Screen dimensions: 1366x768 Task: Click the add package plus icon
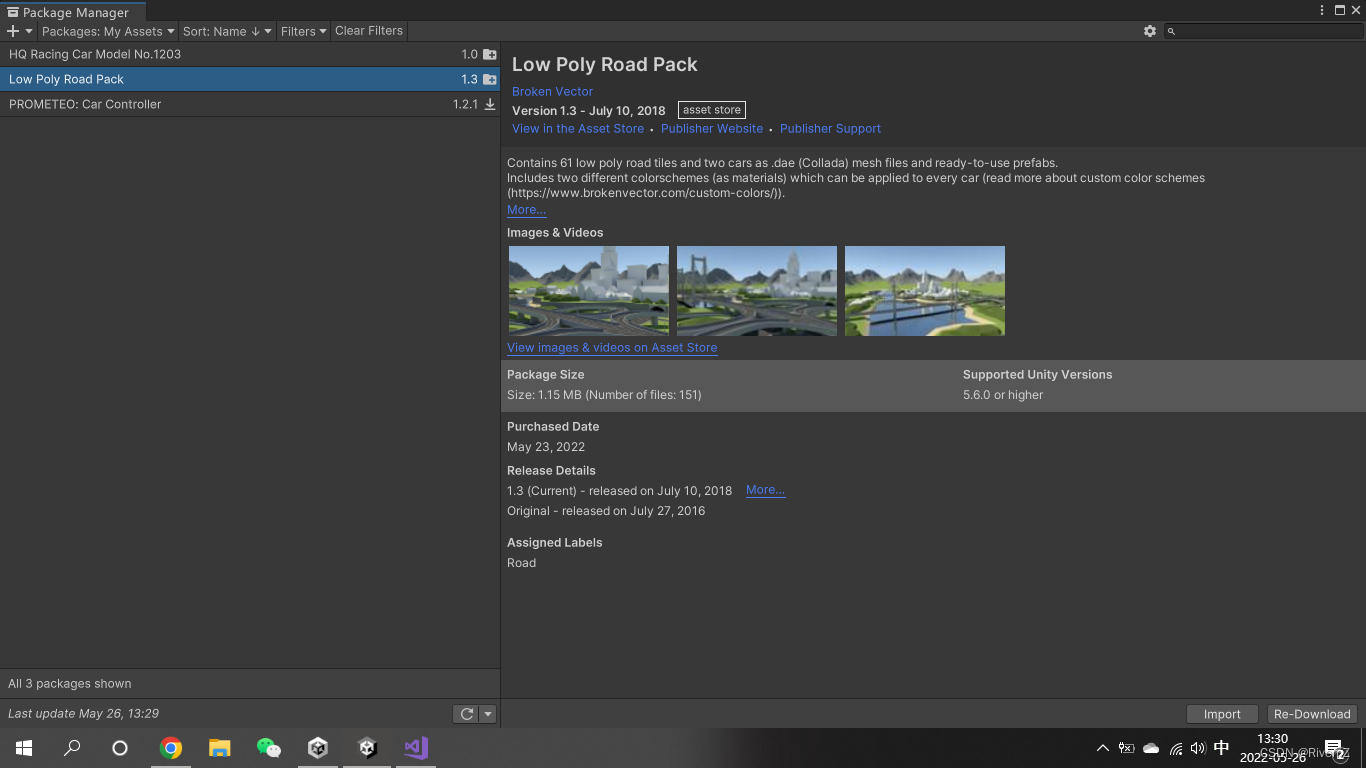click(x=13, y=32)
